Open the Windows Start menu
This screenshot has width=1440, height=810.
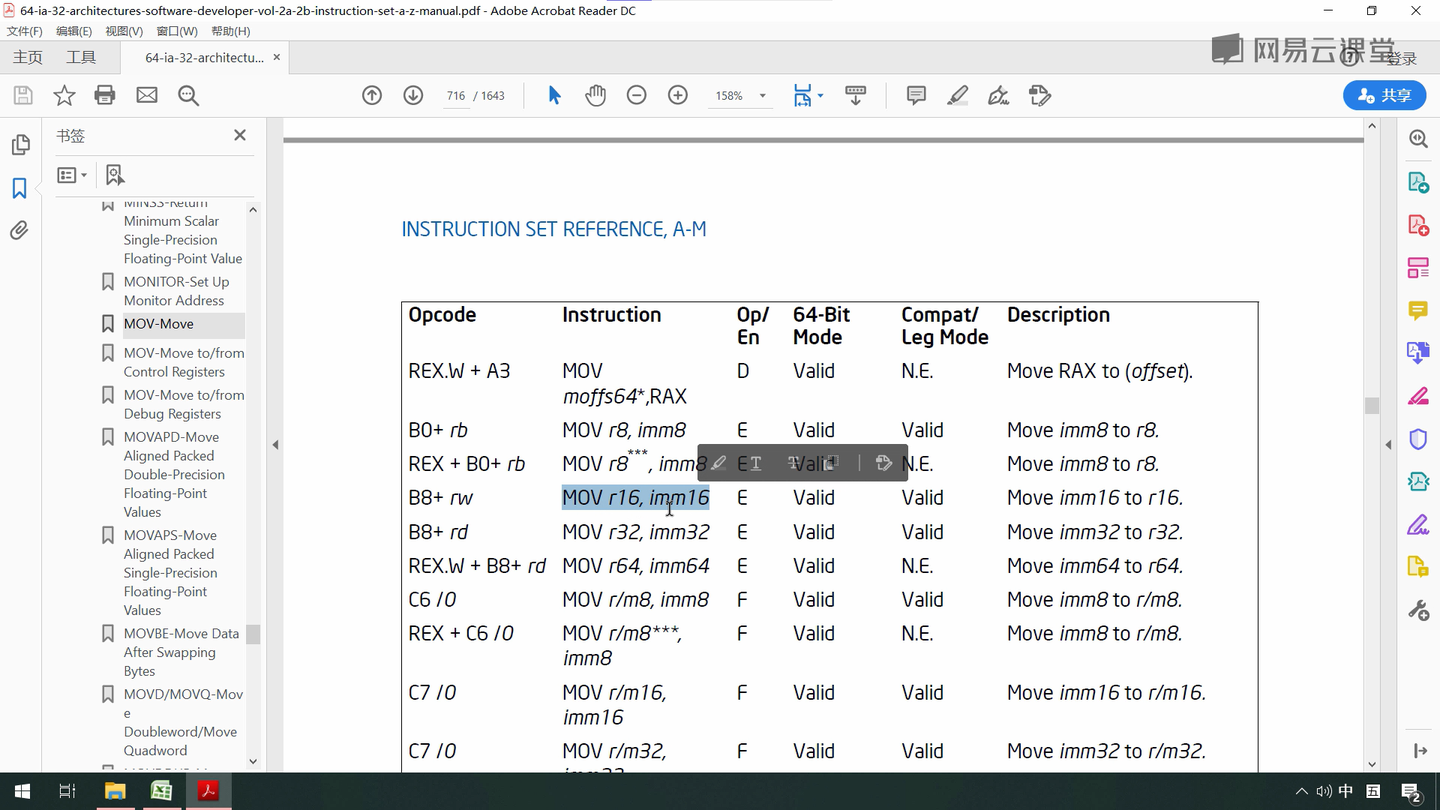coord(22,791)
